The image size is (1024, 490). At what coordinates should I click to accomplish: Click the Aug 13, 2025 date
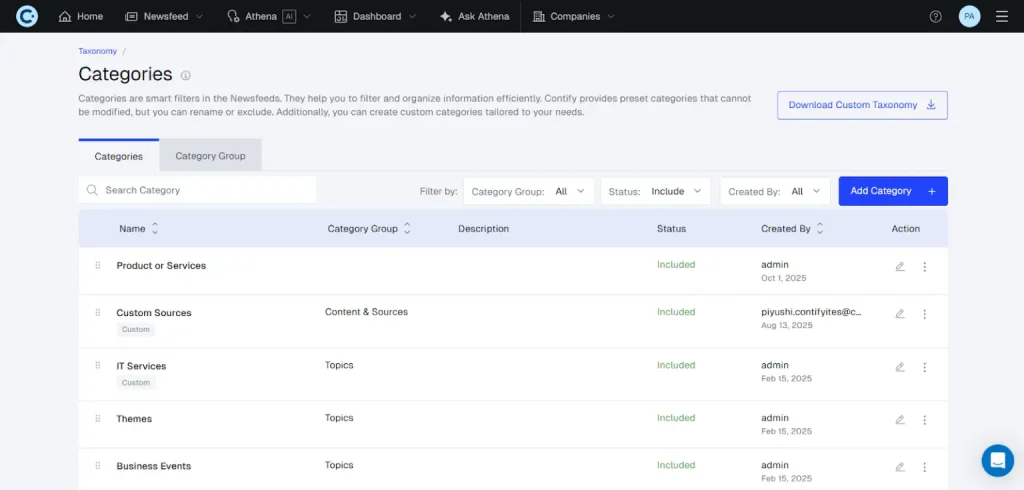pyautogui.click(x=787, y=325)
